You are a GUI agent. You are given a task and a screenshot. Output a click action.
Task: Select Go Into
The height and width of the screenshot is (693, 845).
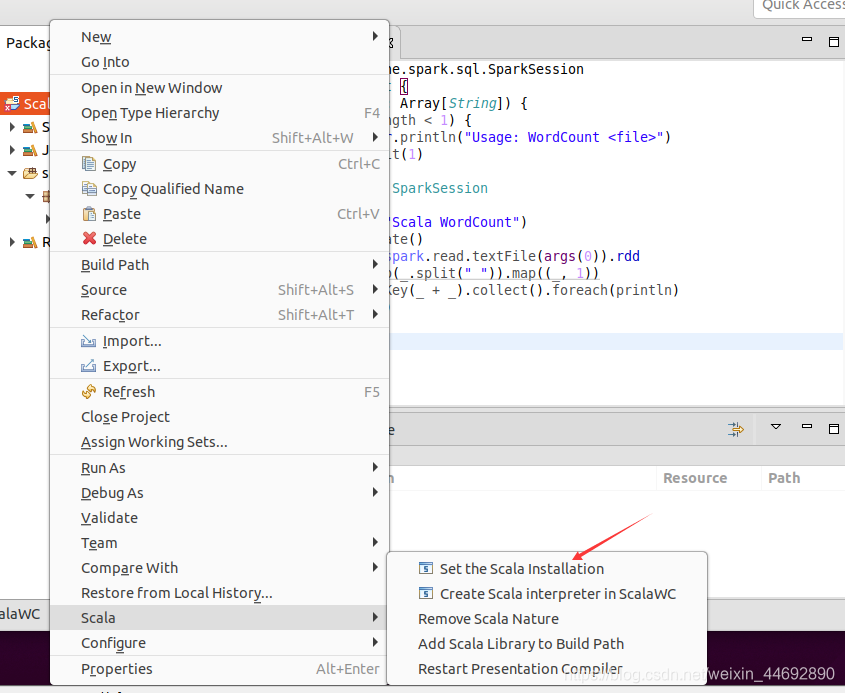point(219,62)
